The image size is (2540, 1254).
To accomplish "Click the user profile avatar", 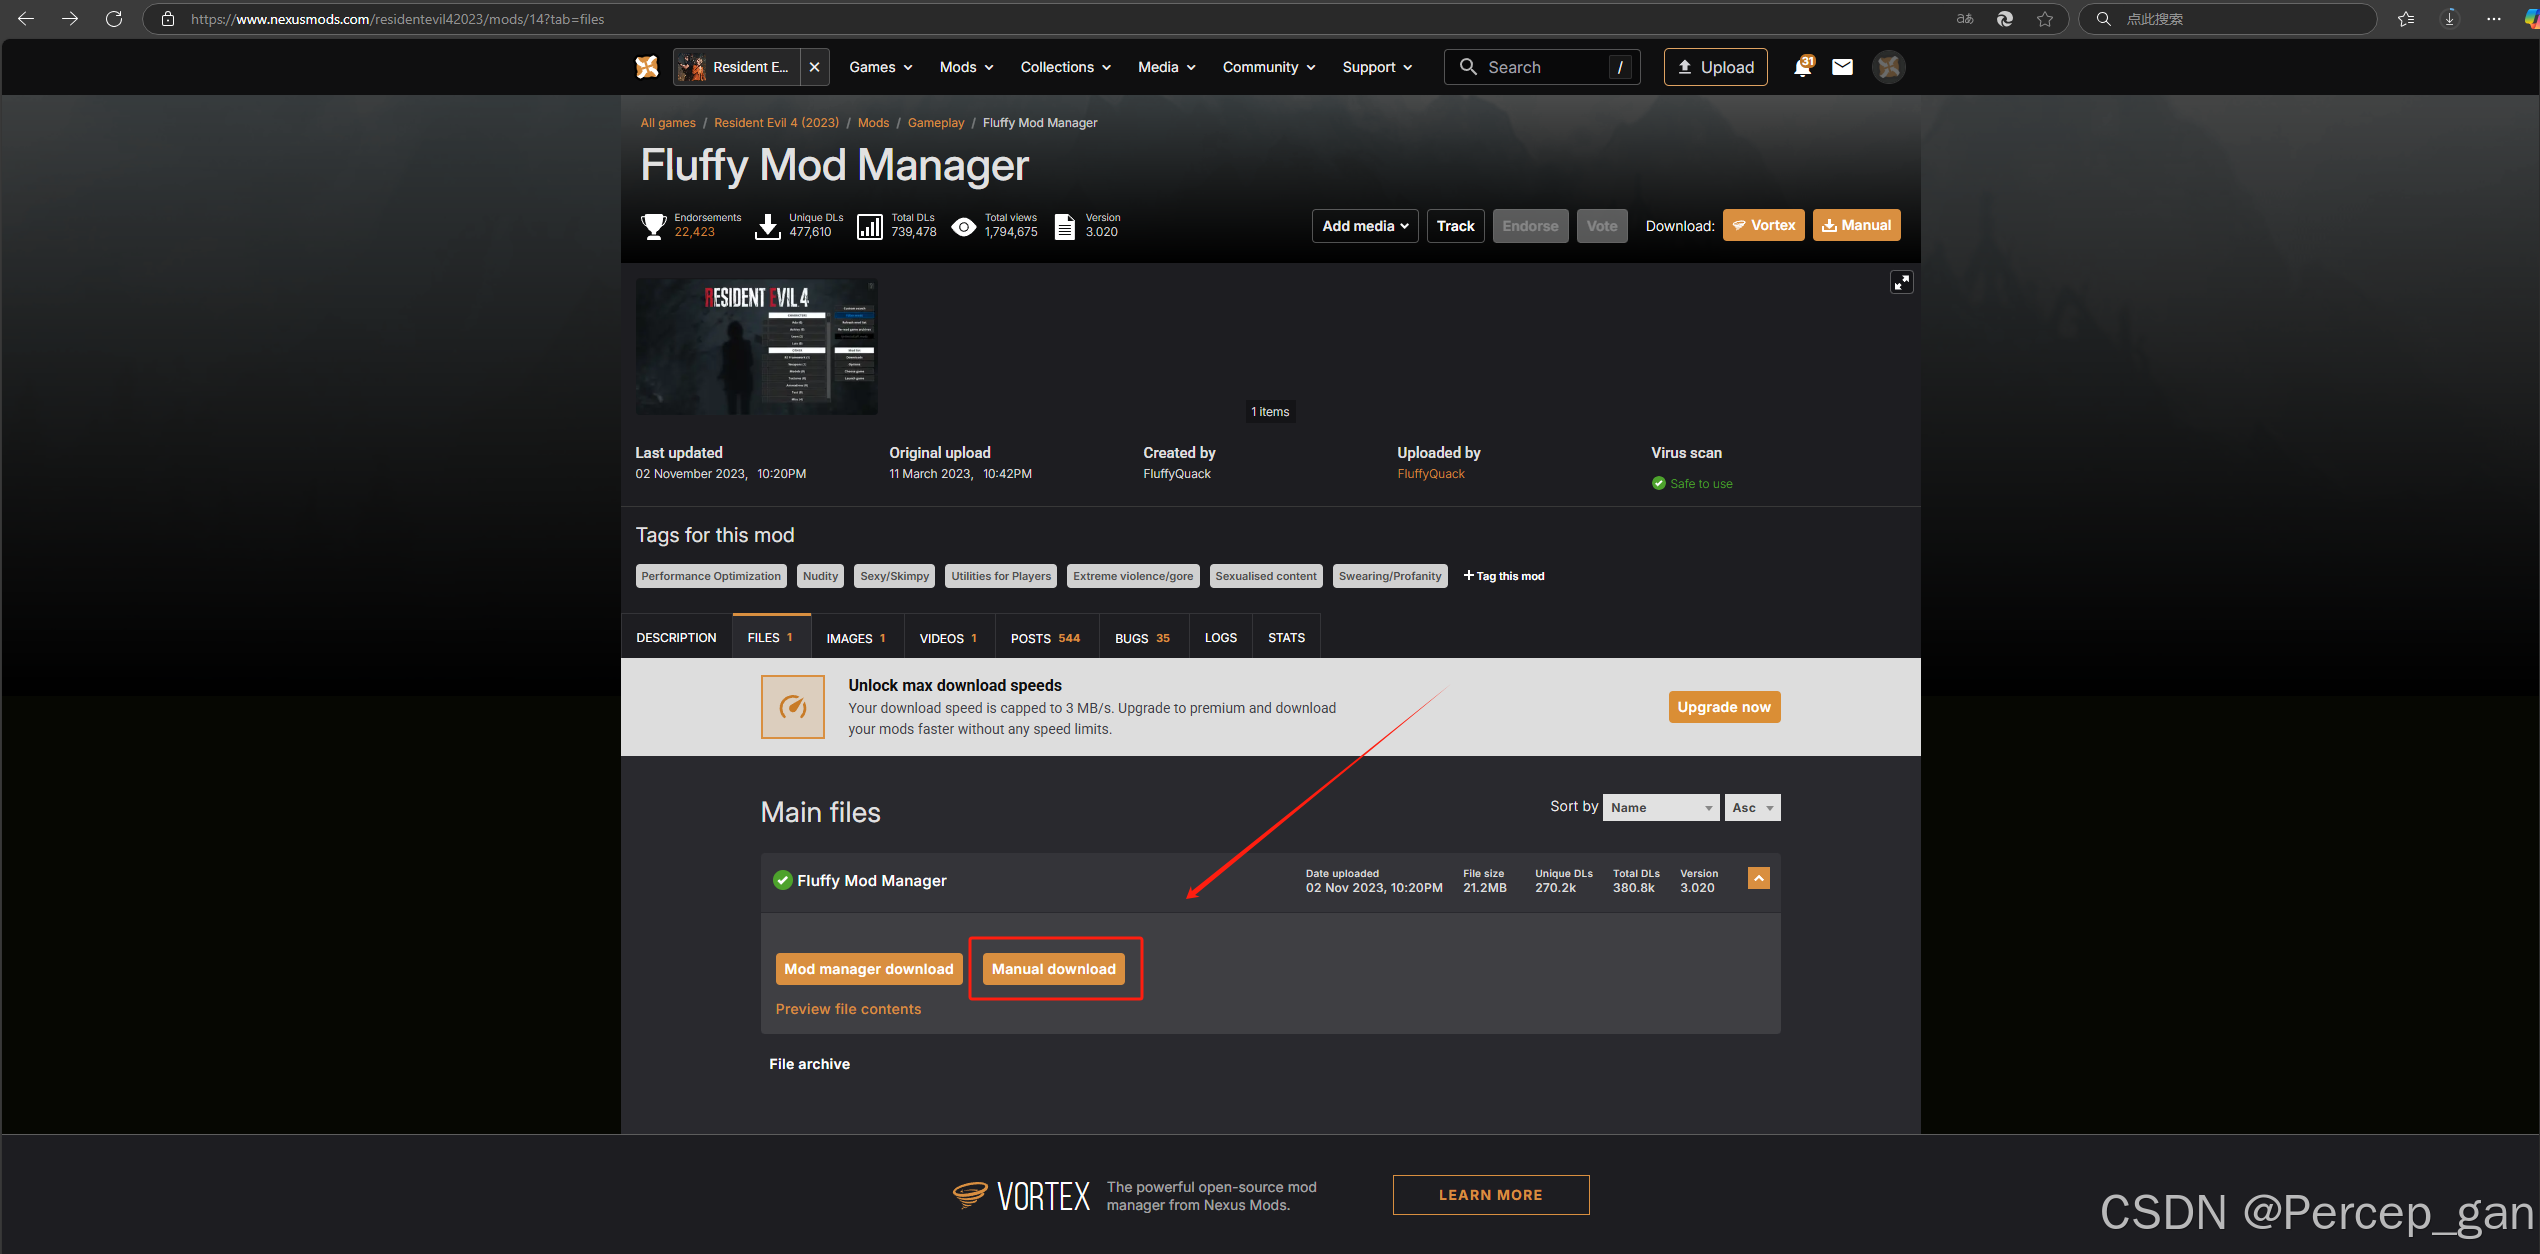I will pos(1888,67).
